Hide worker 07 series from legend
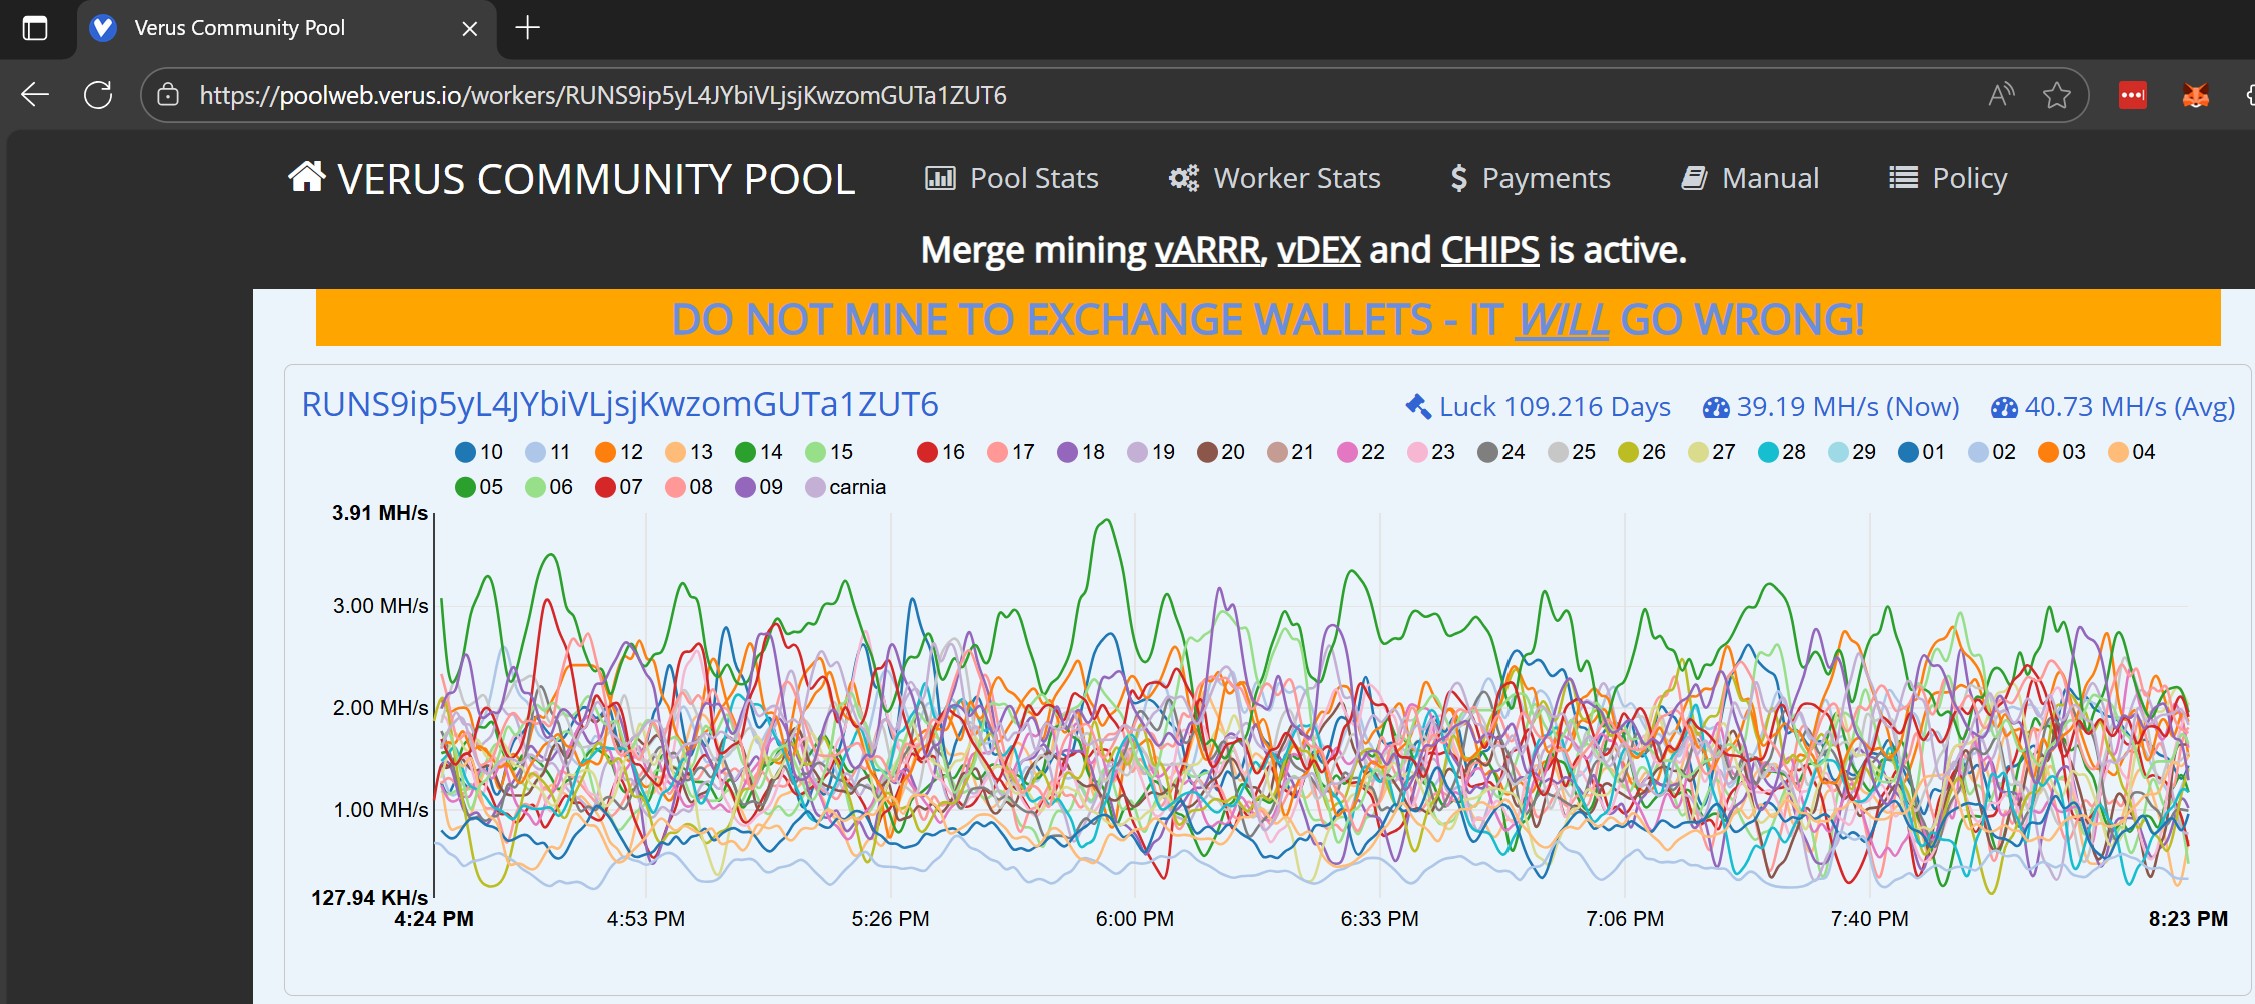 tap(619, 487)
